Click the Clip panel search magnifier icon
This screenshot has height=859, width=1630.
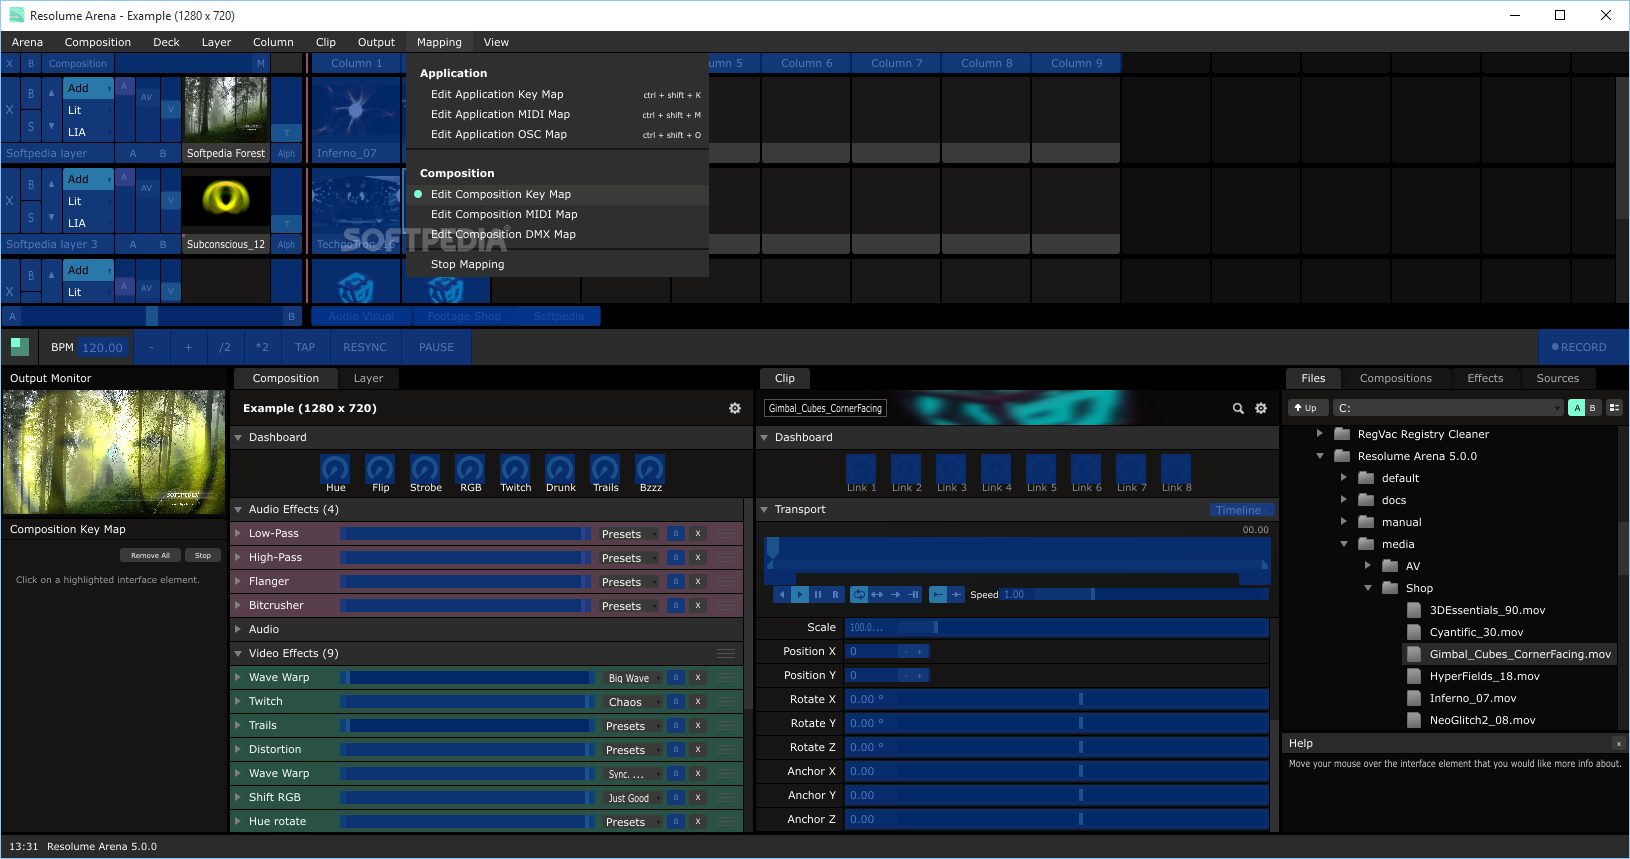pos(1238,409)
